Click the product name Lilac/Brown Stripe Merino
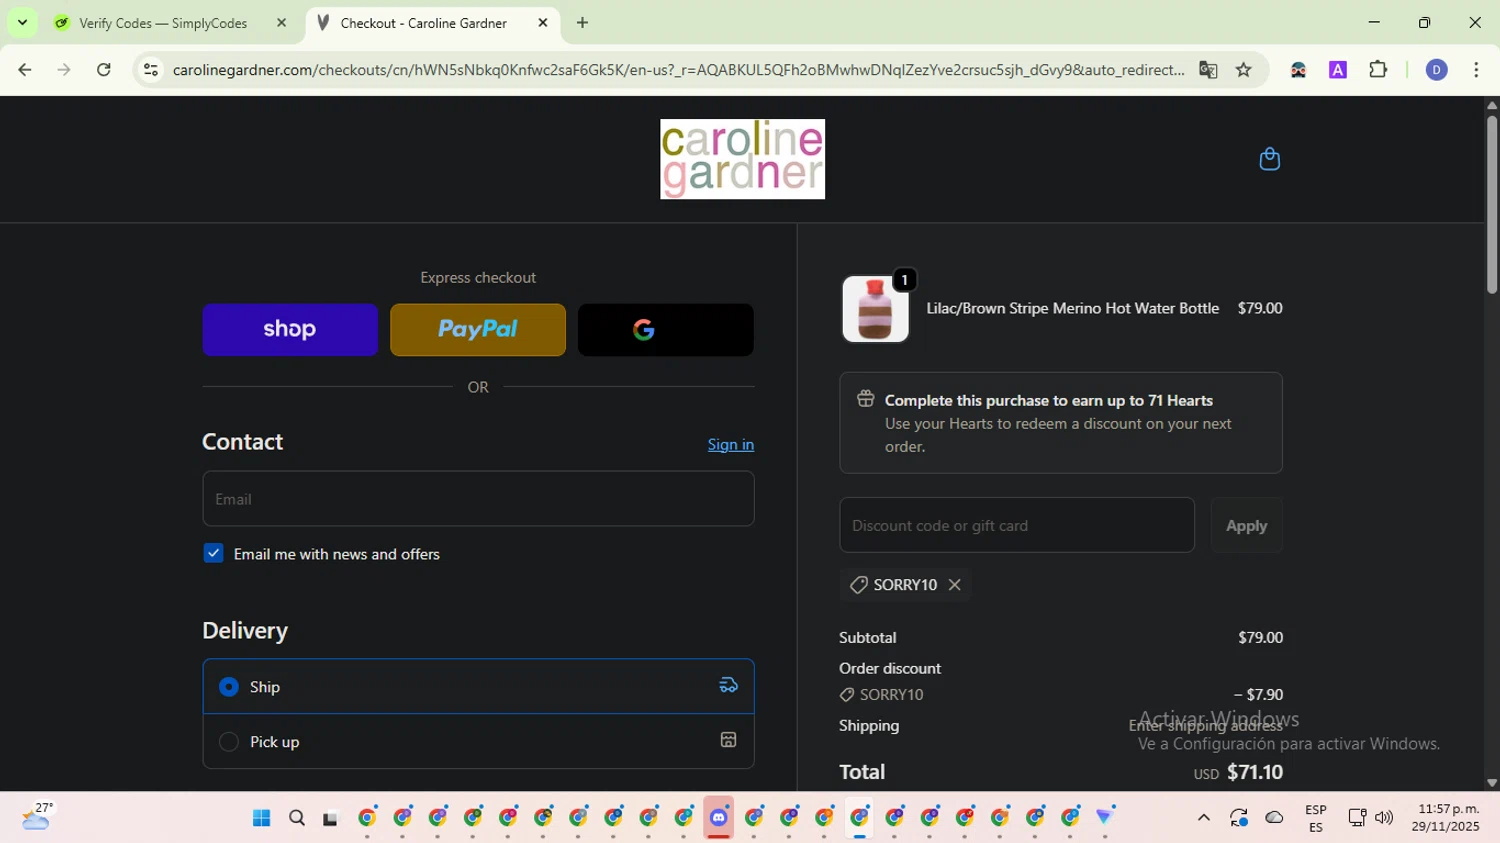Screen dimensions: 1500x843 pyautogui.click(x=1073, y=308)
